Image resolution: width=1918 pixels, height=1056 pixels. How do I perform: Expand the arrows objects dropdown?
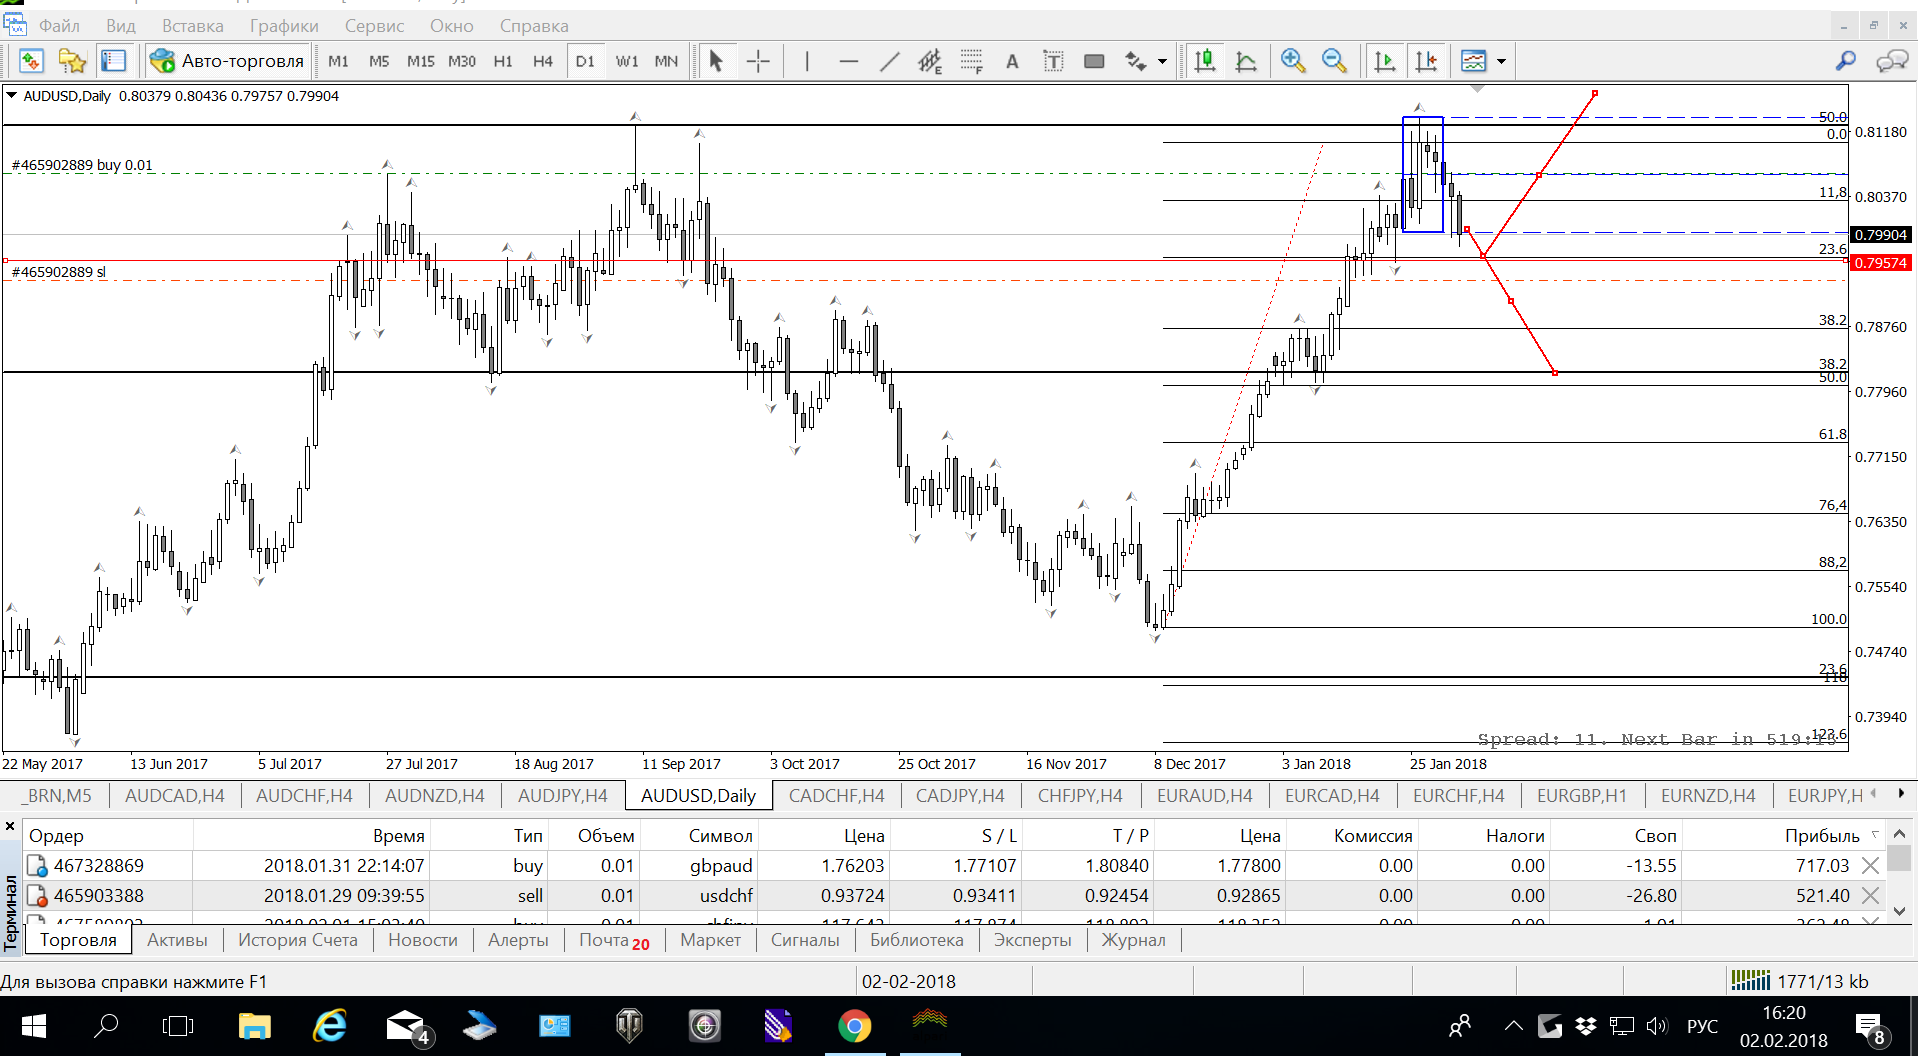pos(1162,62)
